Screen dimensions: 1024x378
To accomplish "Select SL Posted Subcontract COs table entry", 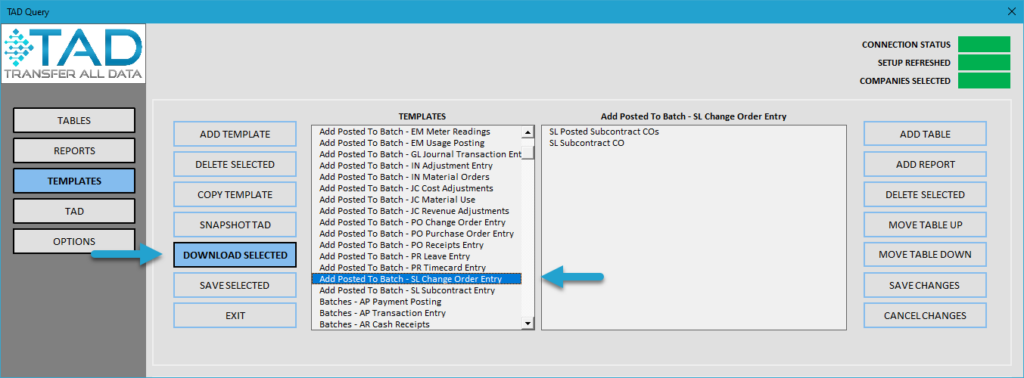I will [x=604, y=131].
